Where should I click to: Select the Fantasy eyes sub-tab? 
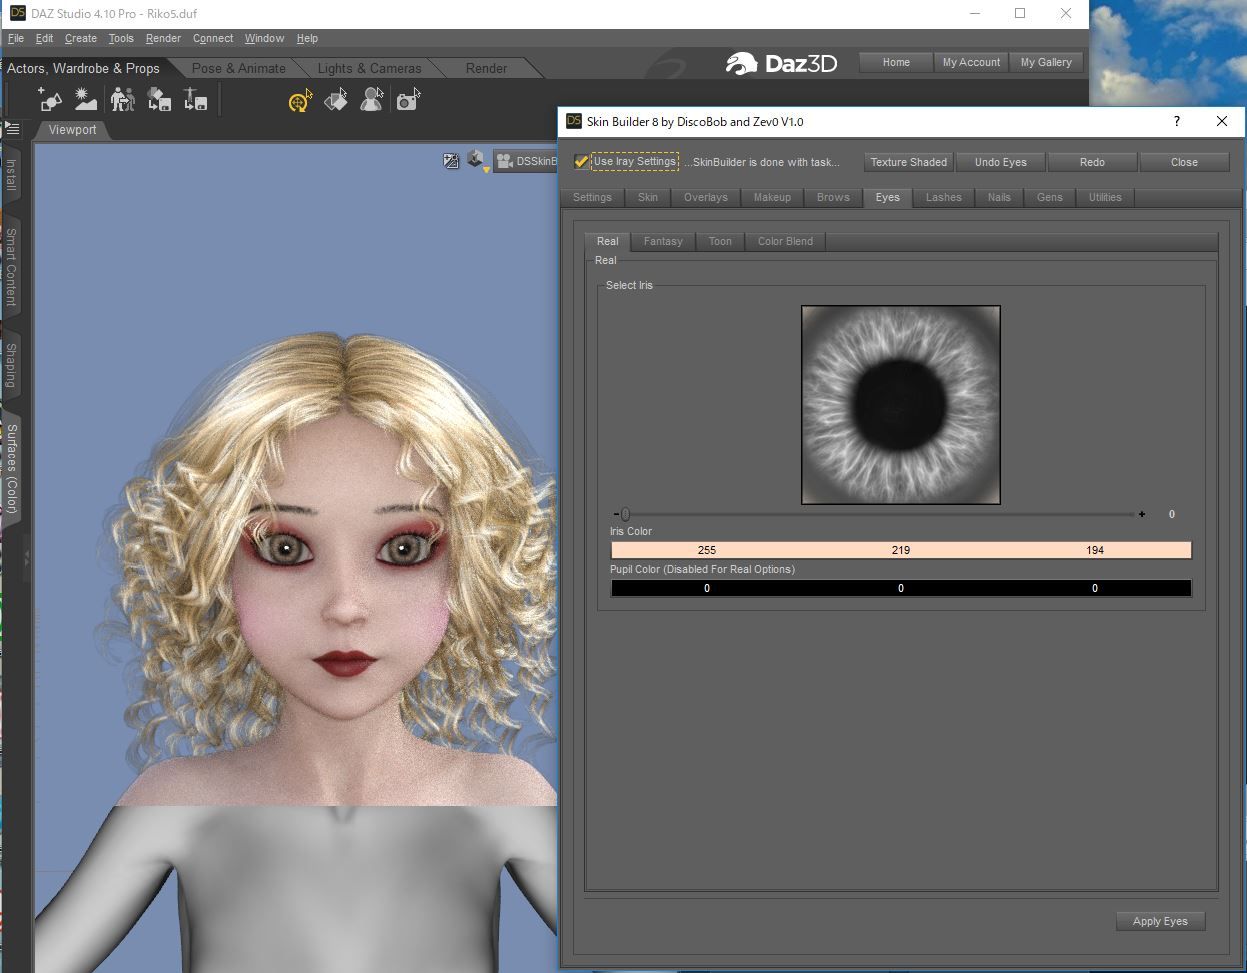663,241
